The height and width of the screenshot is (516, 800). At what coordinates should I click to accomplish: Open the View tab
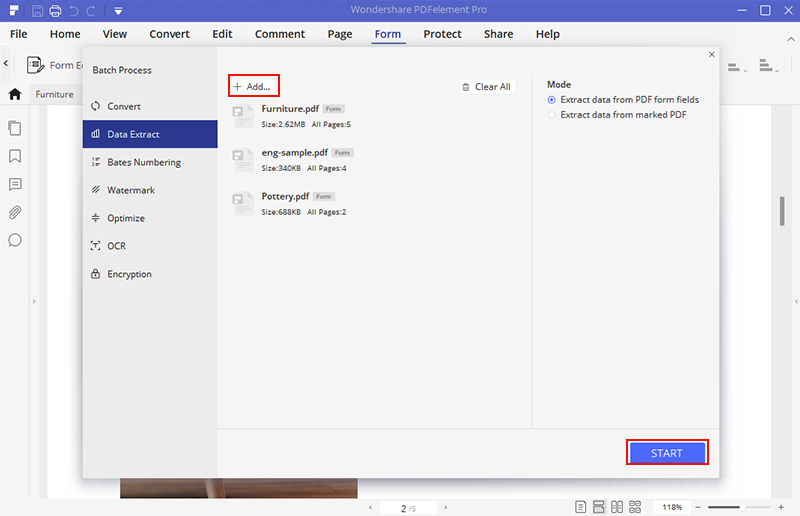pyautogui.click(x=114, y=34)
